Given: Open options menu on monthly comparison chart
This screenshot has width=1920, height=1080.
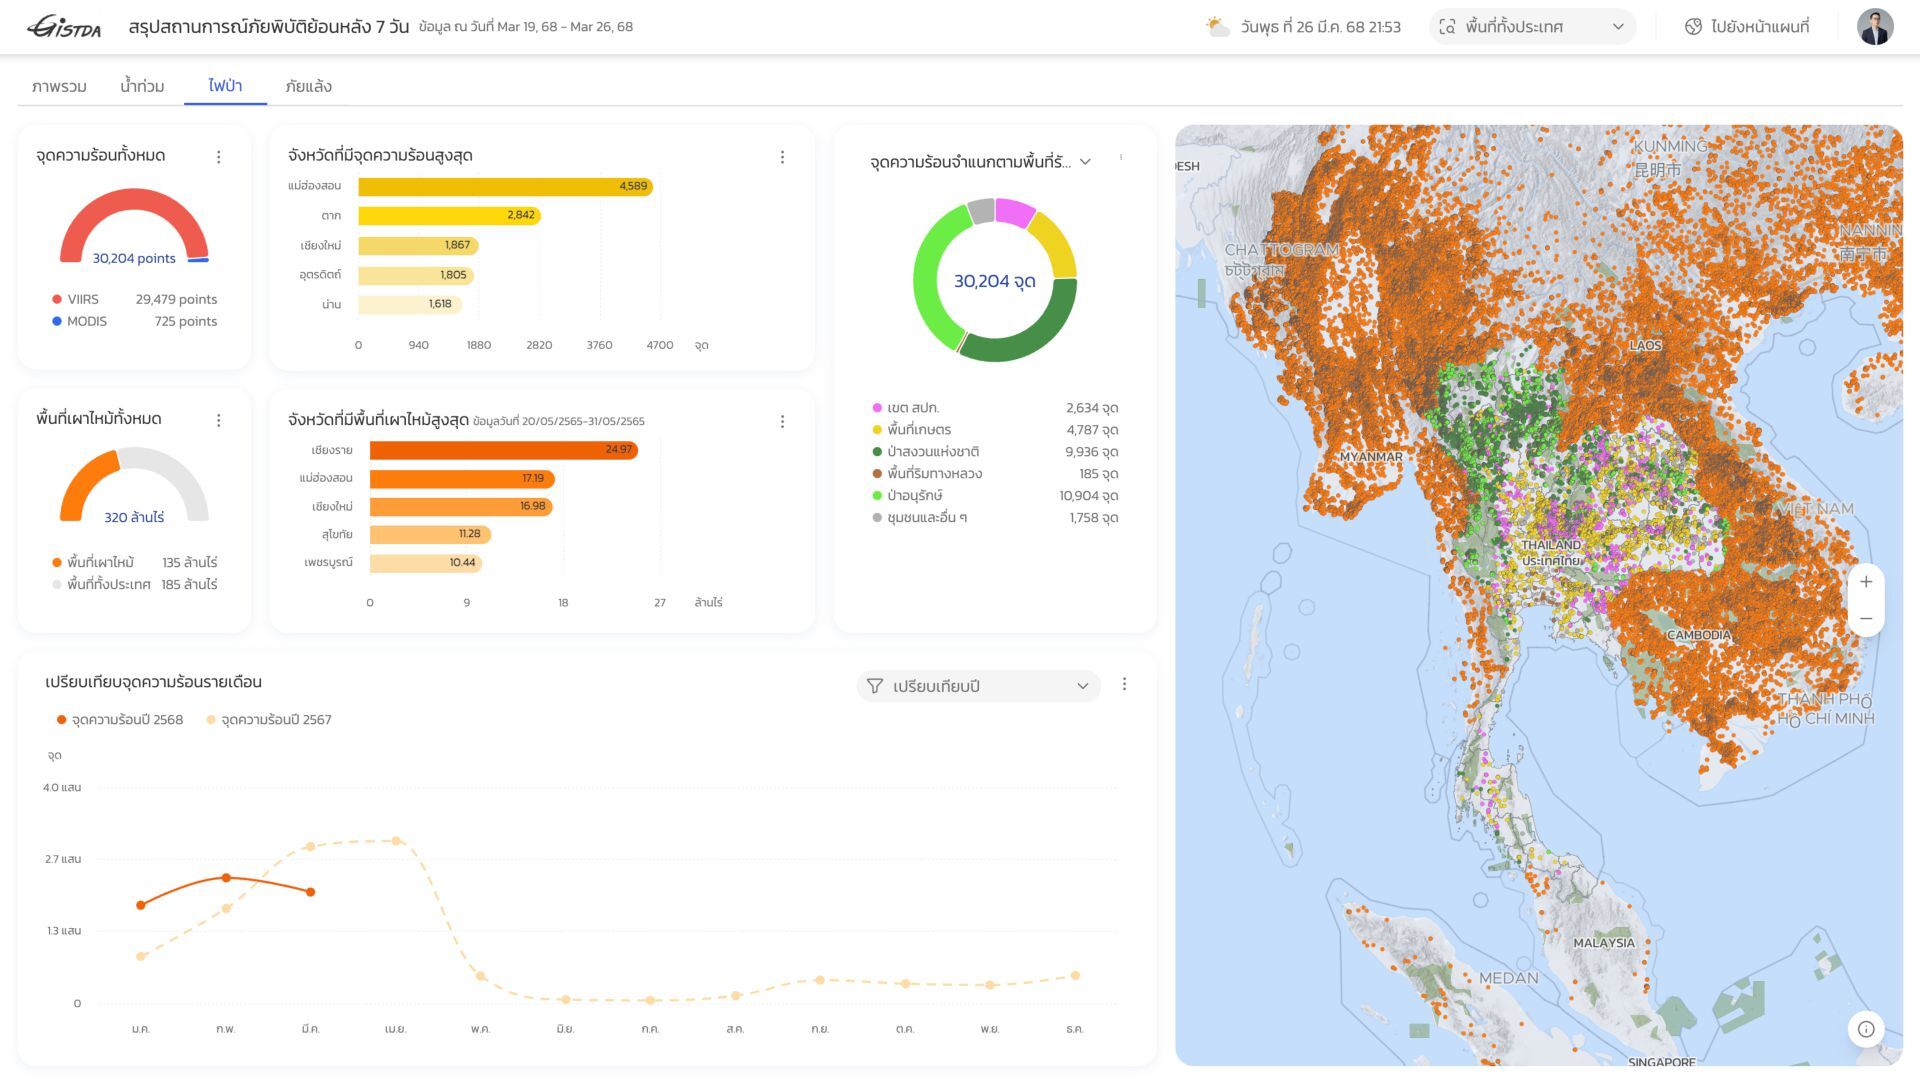Looking at the screenshot, I should coord(1124,684).
